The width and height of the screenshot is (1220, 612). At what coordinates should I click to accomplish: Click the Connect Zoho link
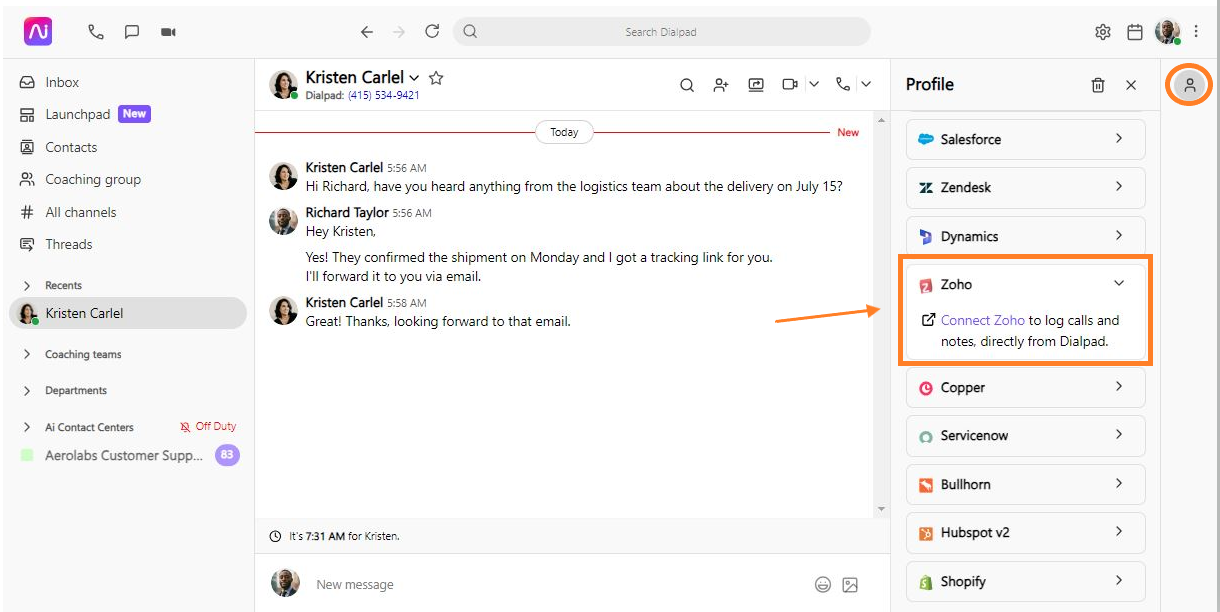point(983,320)
